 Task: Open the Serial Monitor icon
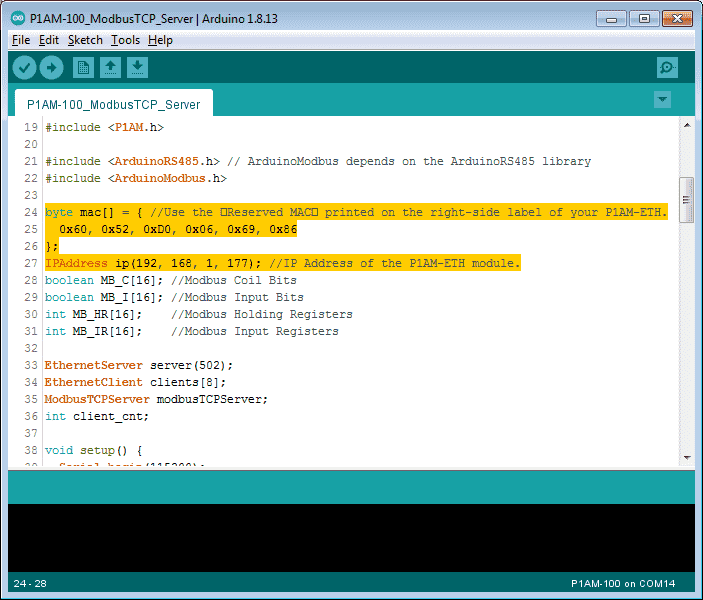[x=667, y=68]
